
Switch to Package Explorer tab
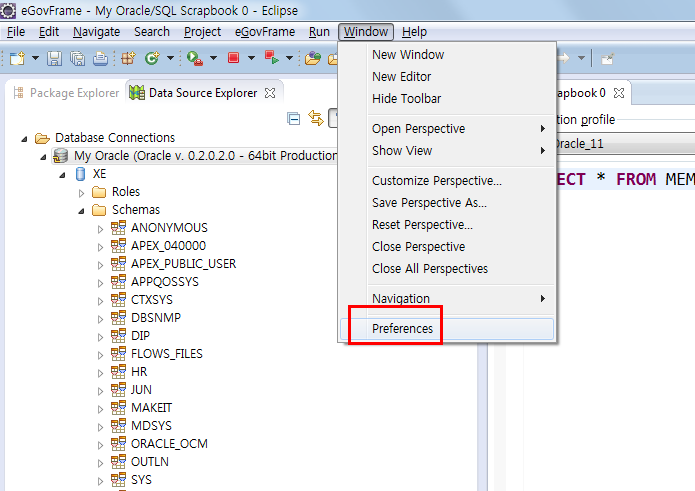[x=66, y=93]
